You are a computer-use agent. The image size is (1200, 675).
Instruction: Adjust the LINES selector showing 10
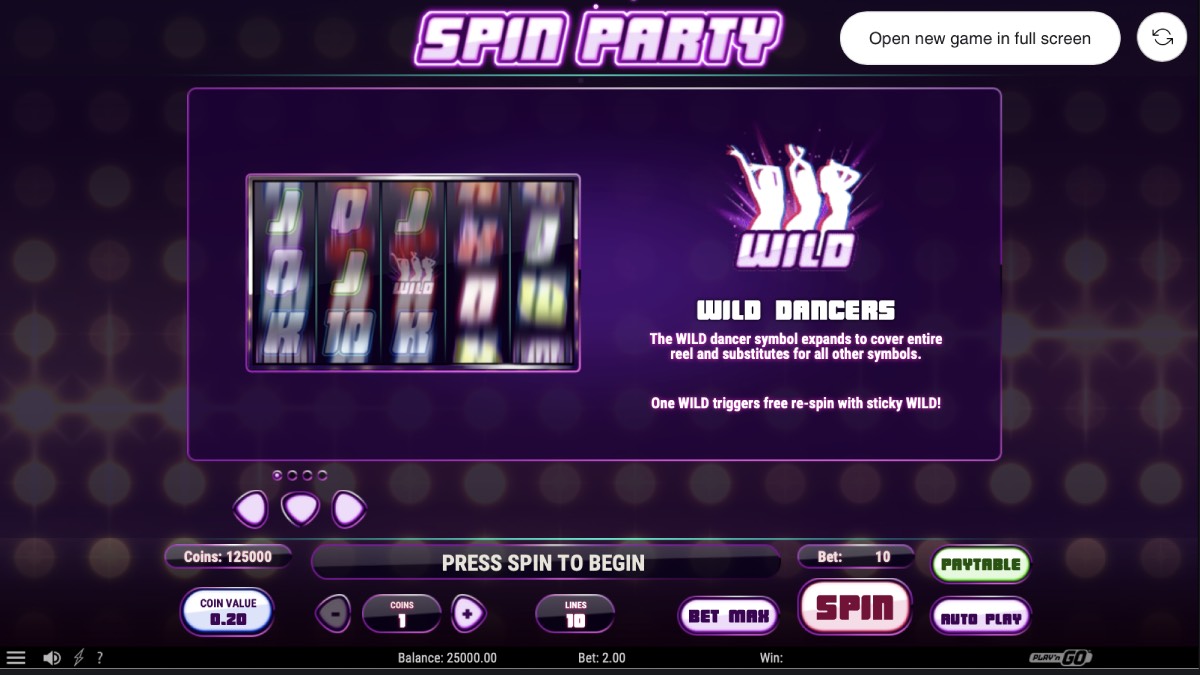point(575,613)
